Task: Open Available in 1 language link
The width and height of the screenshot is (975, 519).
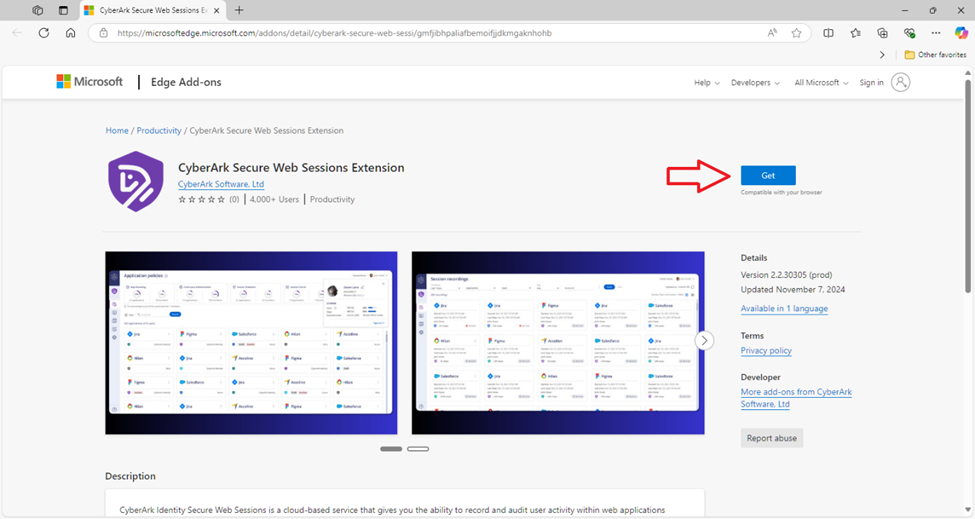Action: 784,308
